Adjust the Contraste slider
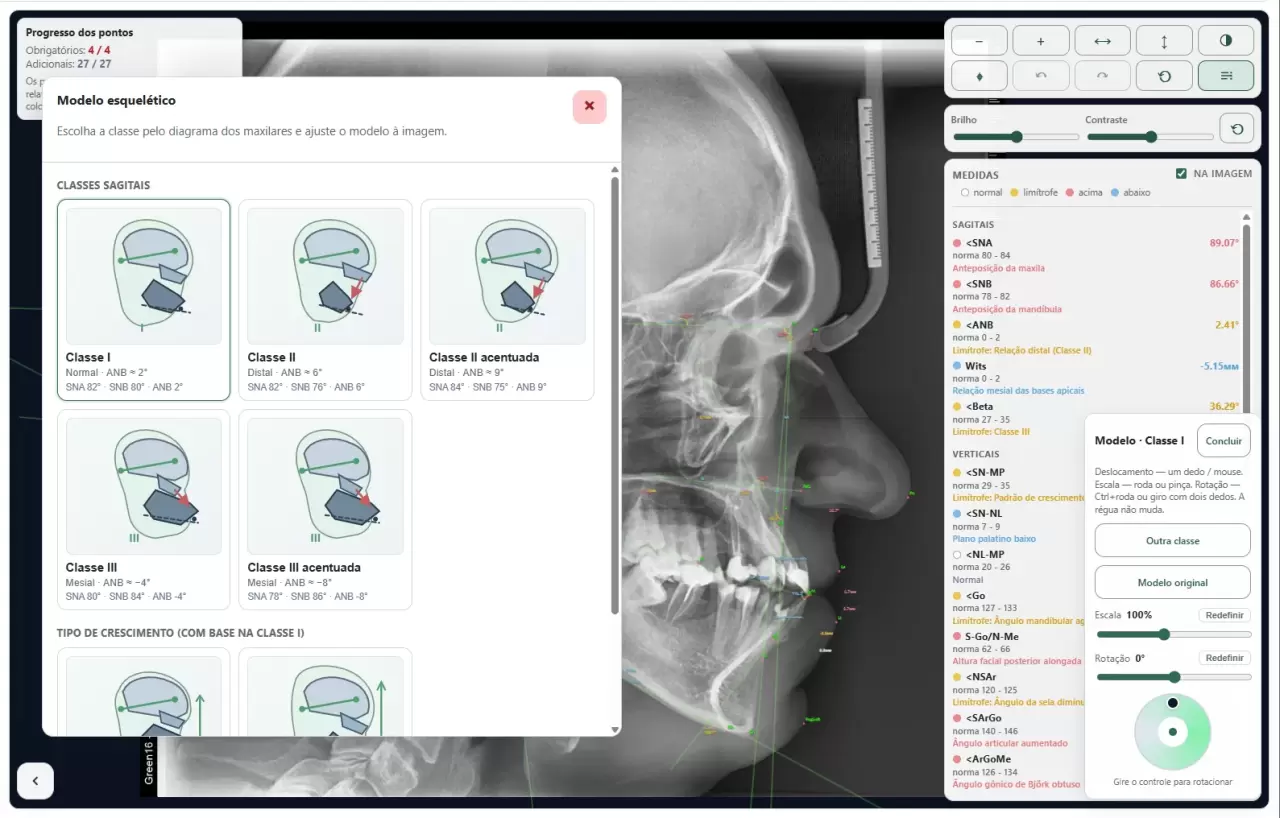The height and width of the screenshot is (818, 1280). click(x=1149, y=137)
